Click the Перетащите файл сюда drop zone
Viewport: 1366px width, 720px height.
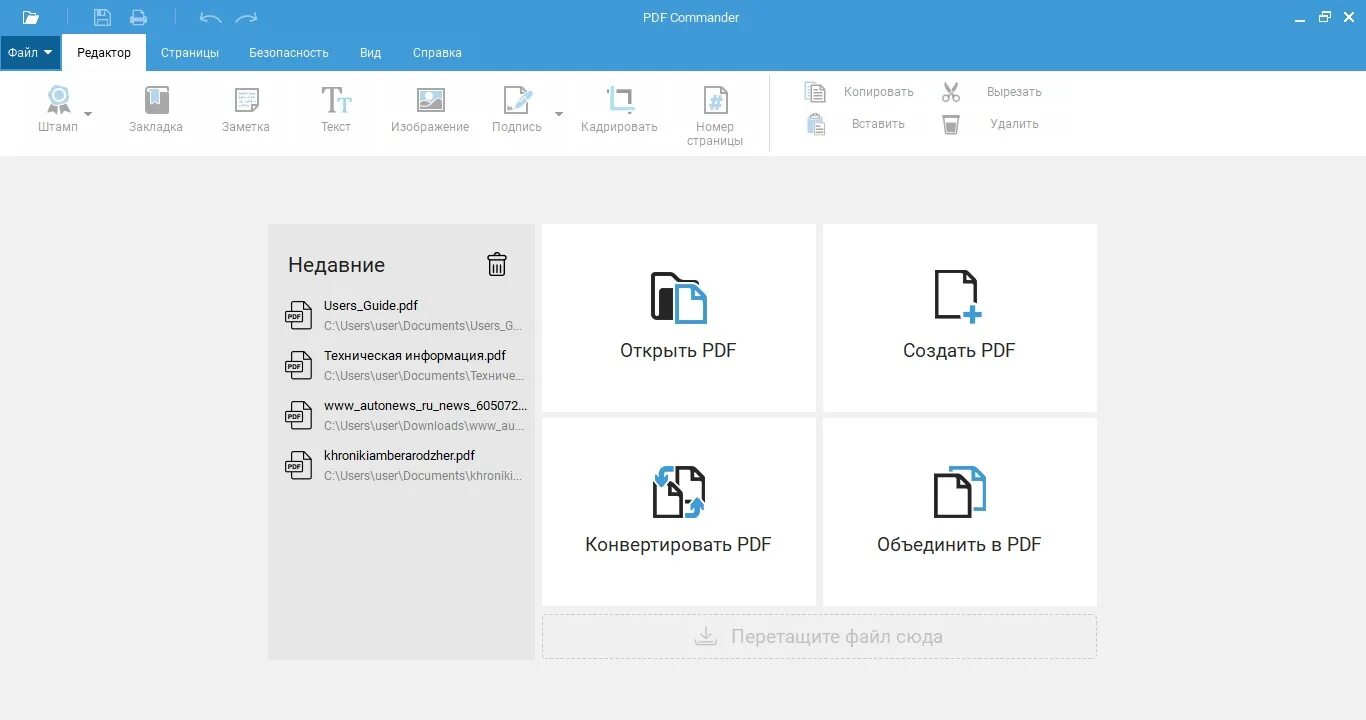coord(819,637)
